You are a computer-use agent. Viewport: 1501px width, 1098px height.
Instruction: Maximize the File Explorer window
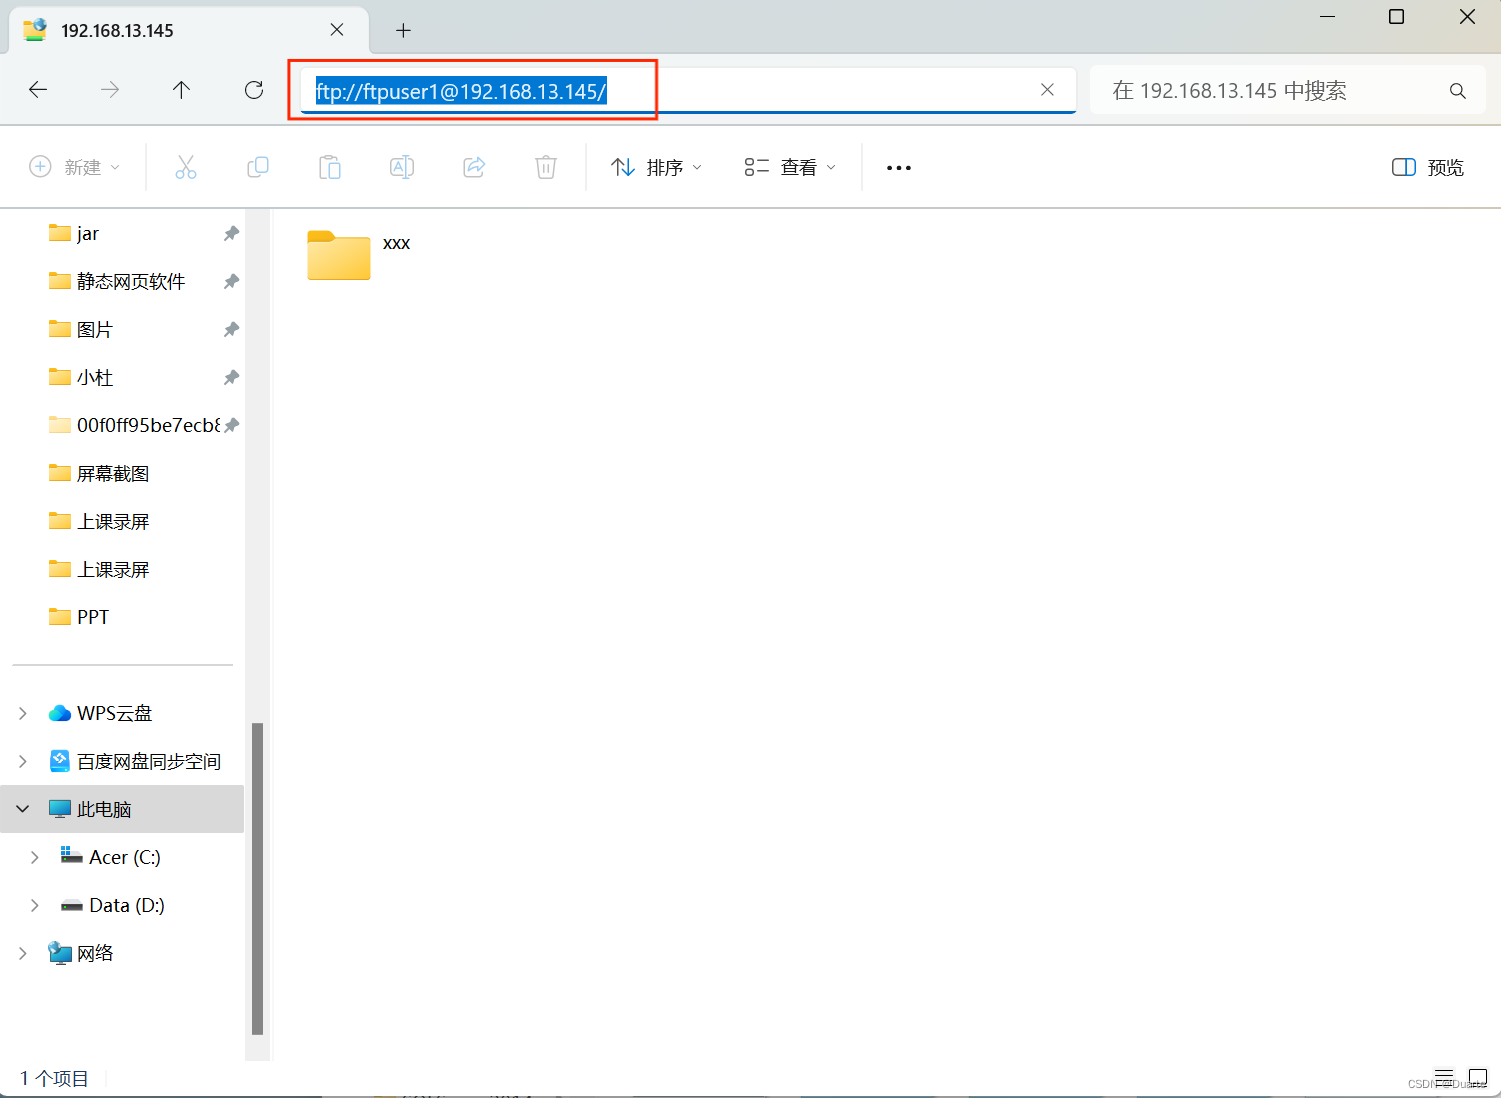click(1397, 17)
